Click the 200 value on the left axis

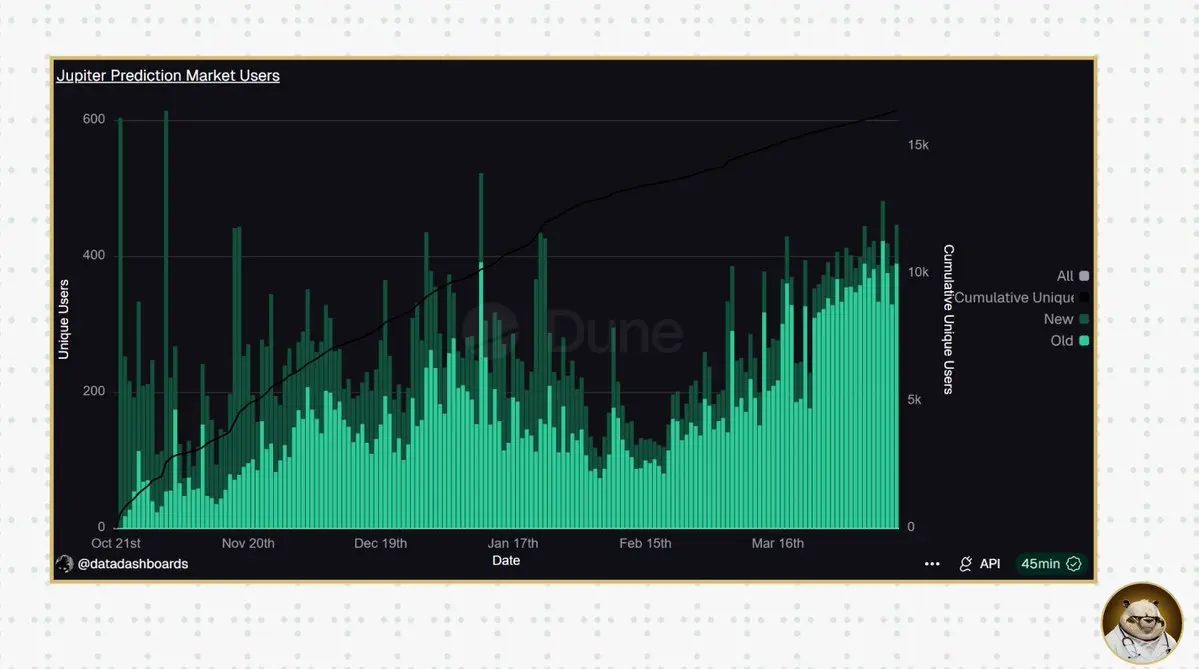pyautogui.click(x=94, y=391)
